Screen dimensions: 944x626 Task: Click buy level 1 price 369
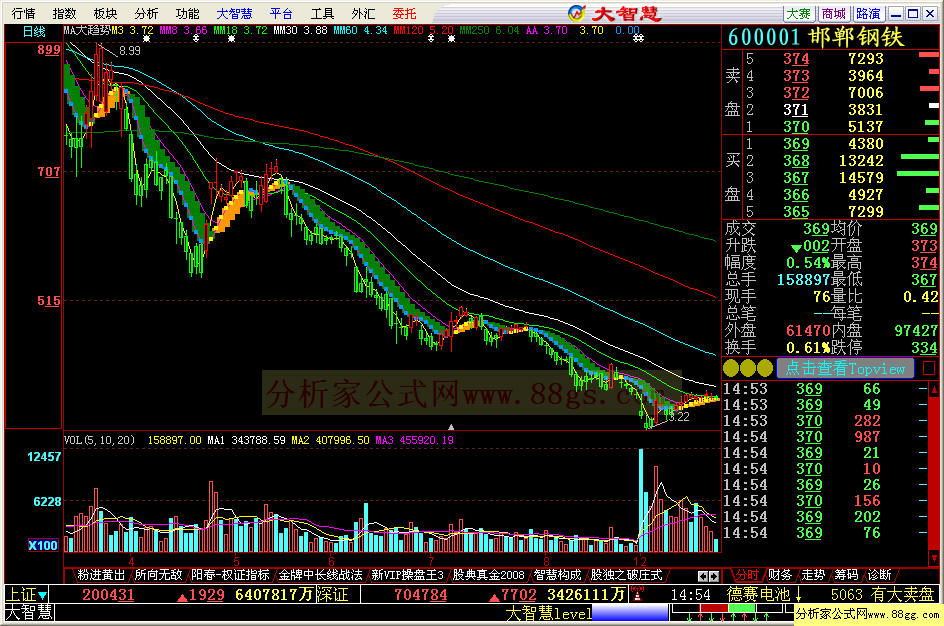coord(796,144)
